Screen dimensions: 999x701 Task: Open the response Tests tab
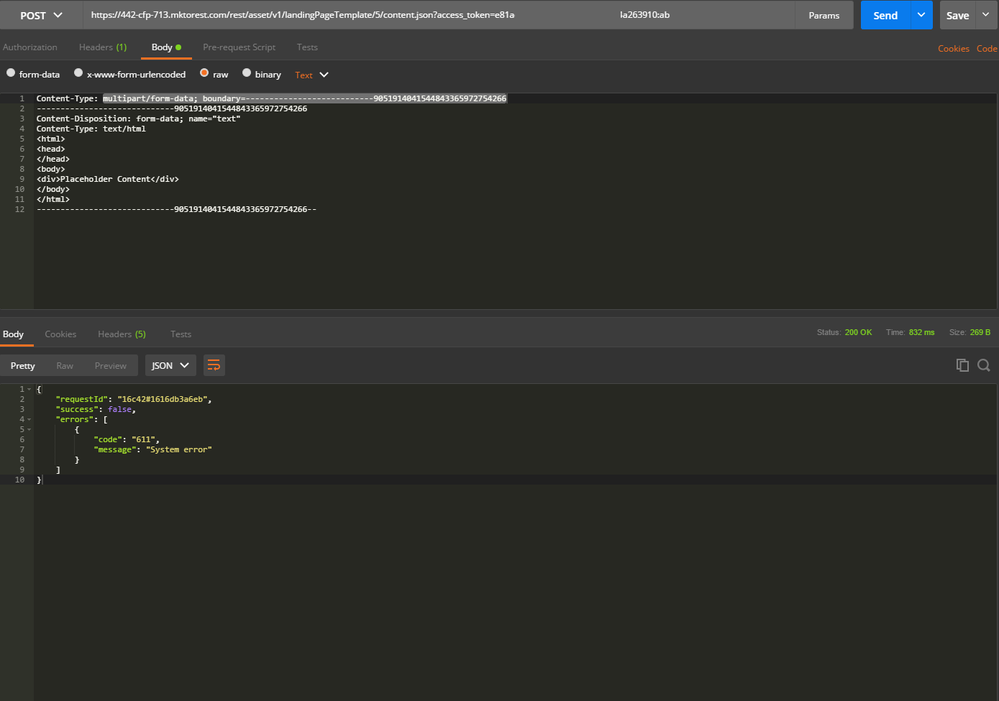[x=180, y=334]
